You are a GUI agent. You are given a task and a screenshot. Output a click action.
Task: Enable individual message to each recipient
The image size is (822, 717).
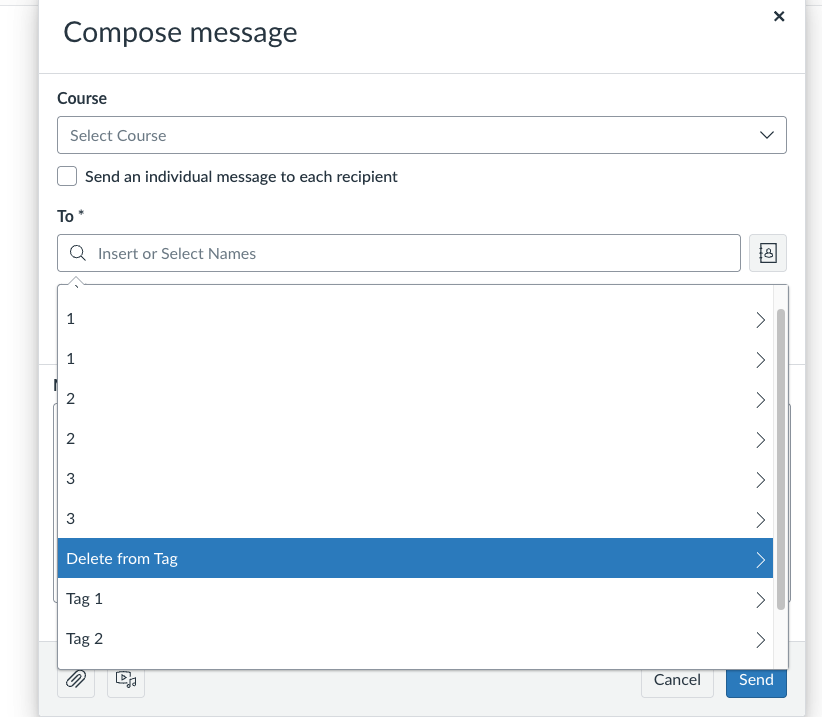(x=67, y=177)
